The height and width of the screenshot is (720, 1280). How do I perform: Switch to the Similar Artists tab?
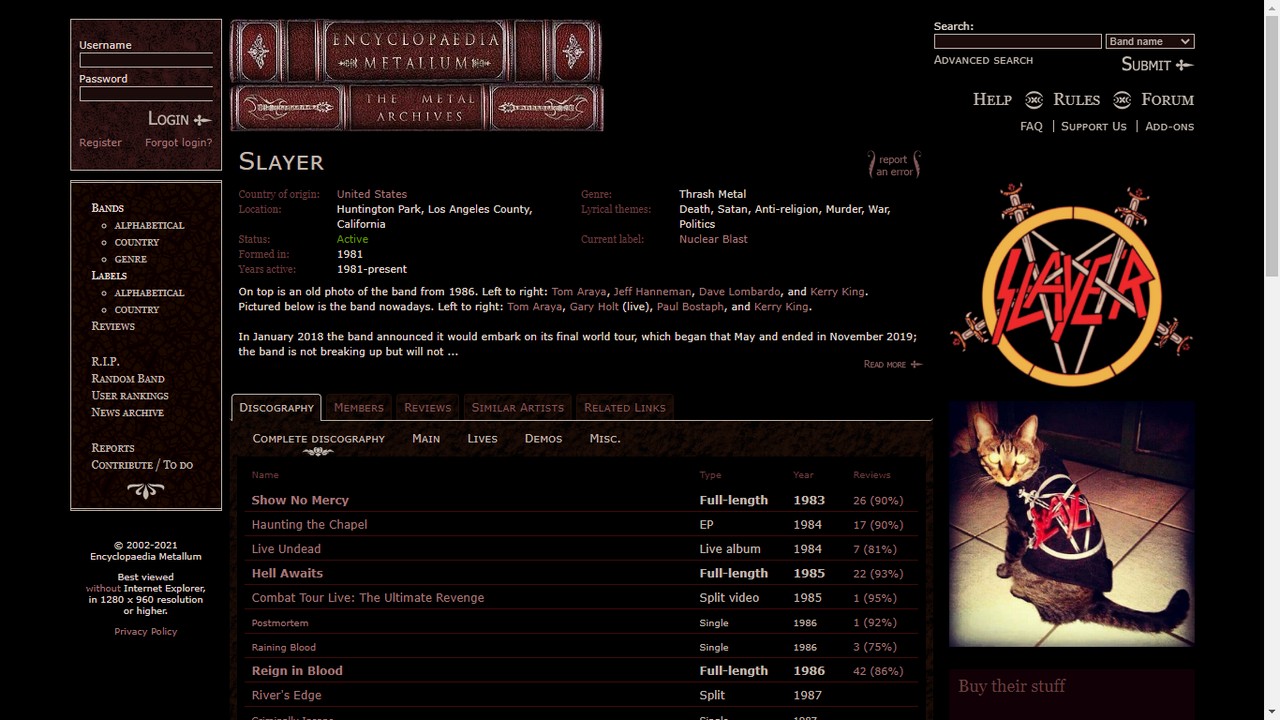coord(517,407)
